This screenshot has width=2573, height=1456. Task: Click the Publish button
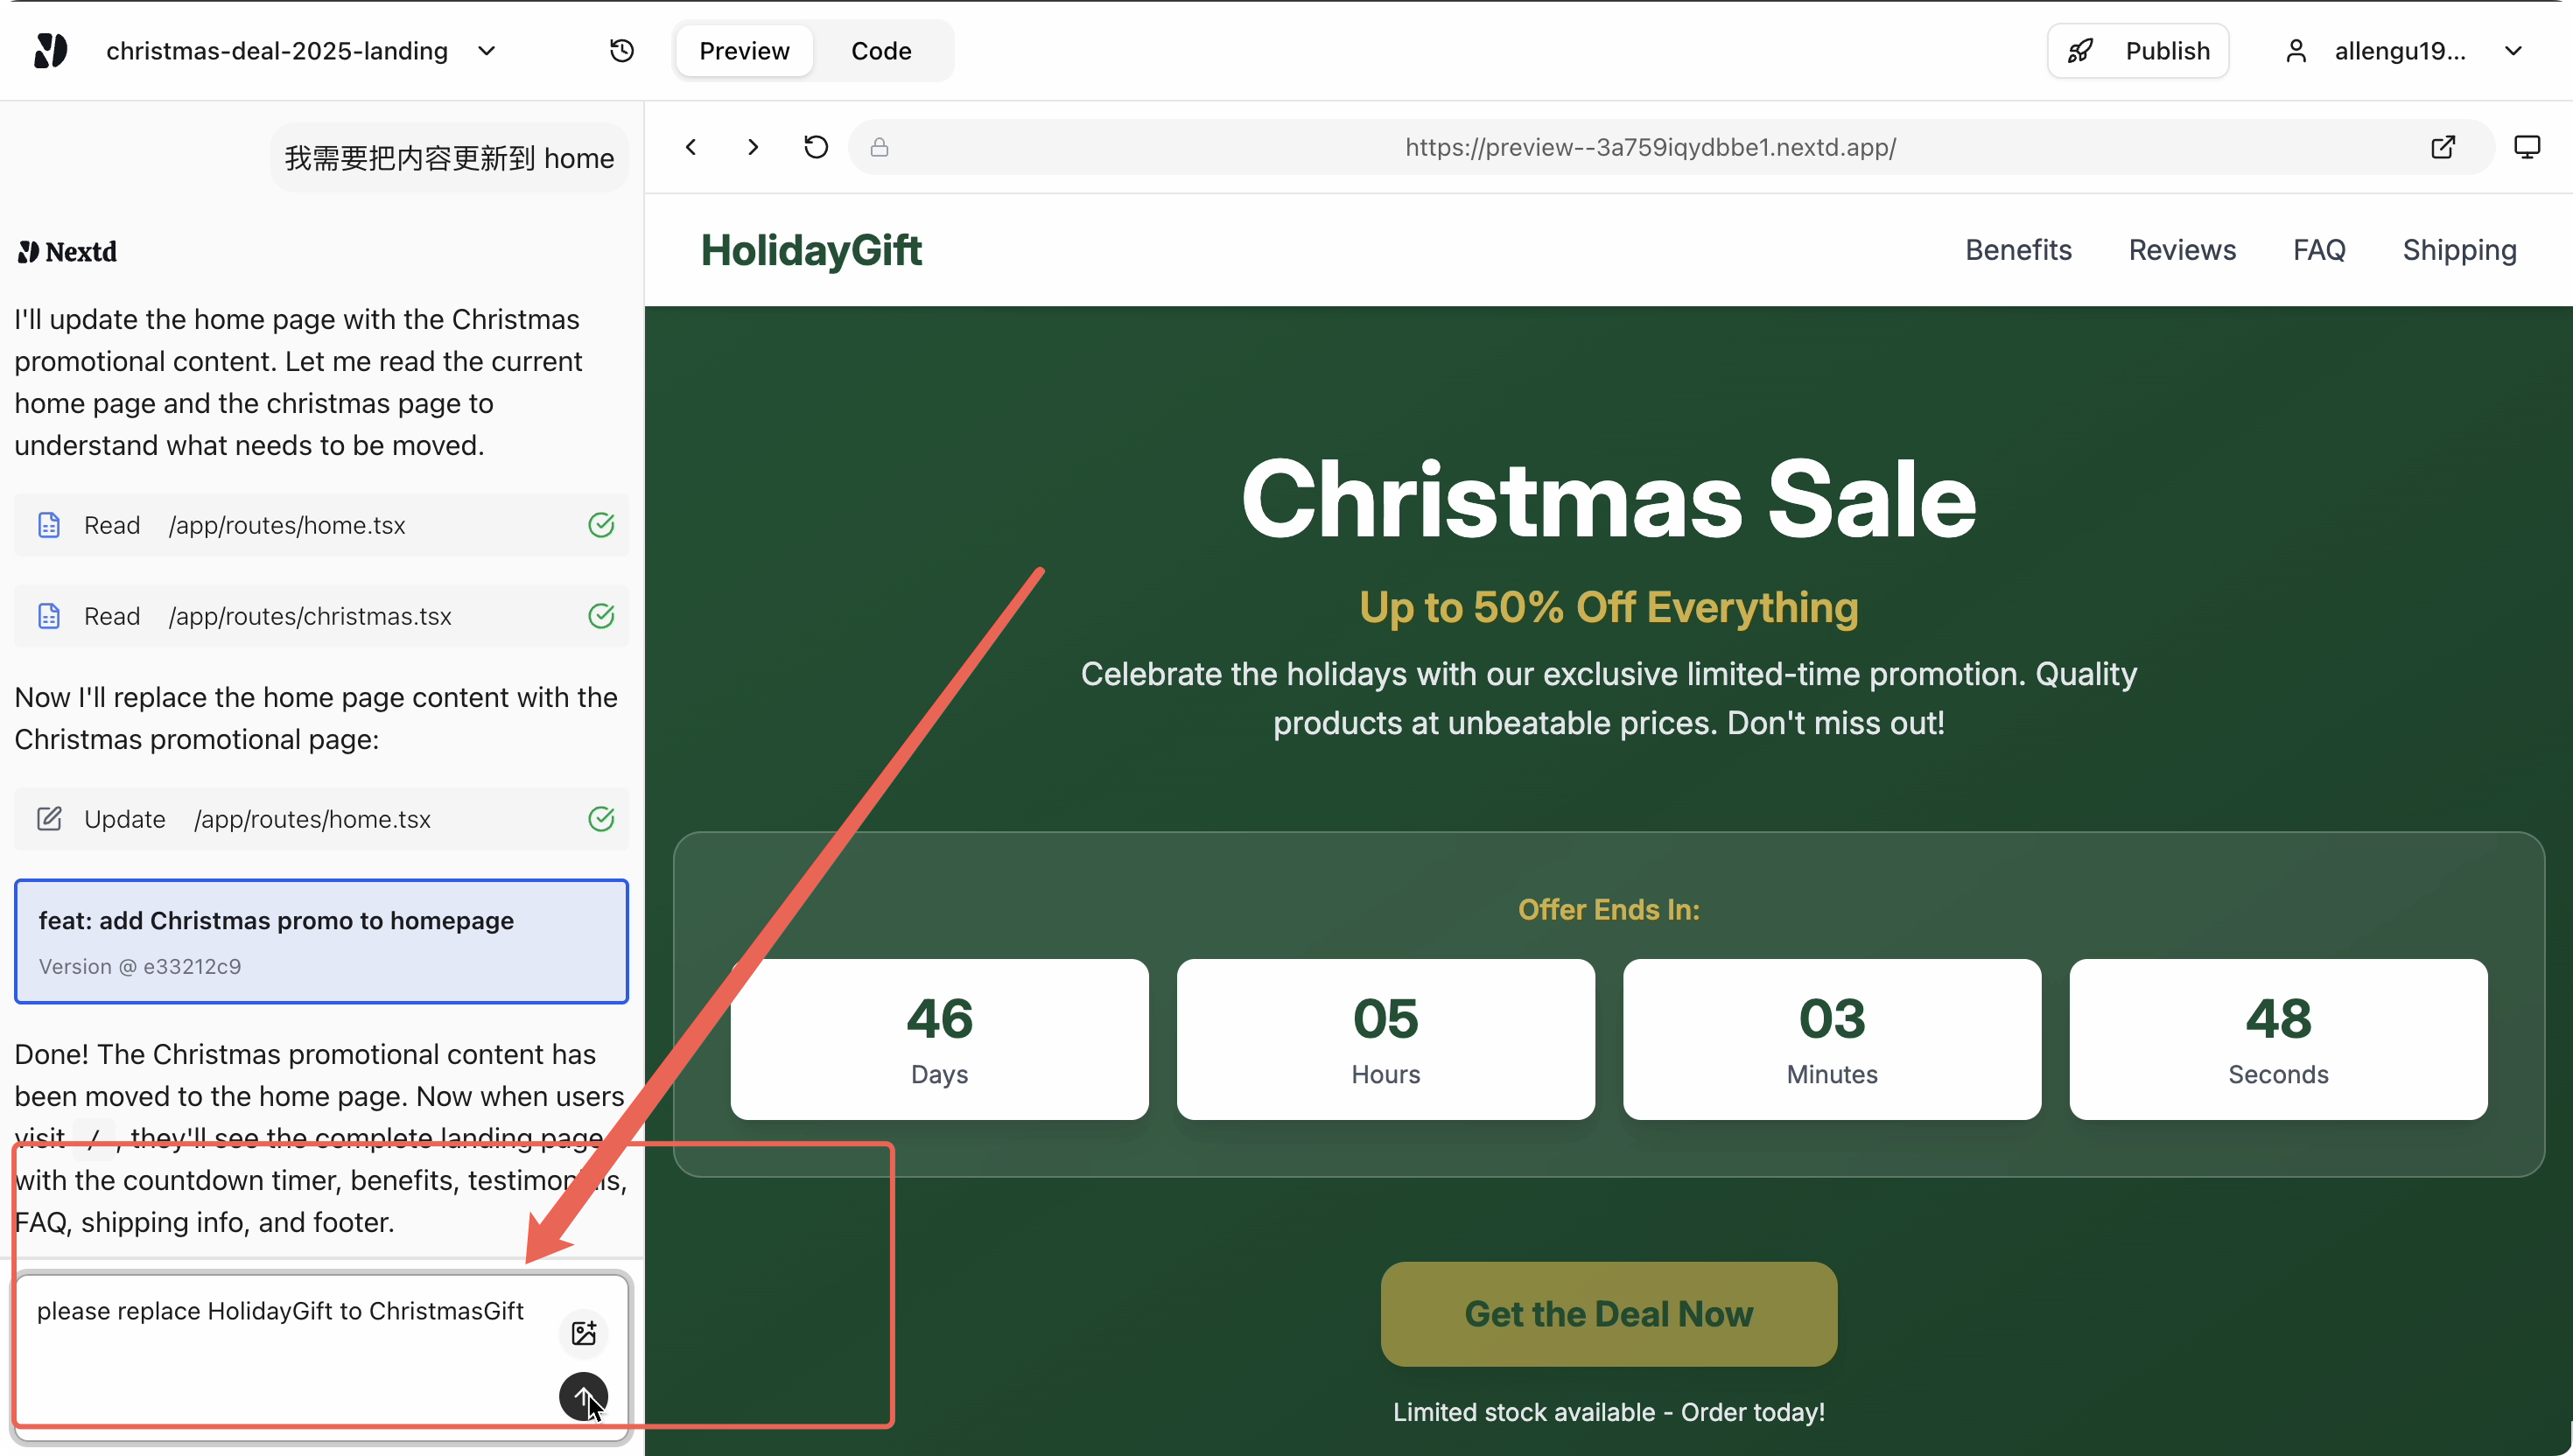coord(2138,51)
